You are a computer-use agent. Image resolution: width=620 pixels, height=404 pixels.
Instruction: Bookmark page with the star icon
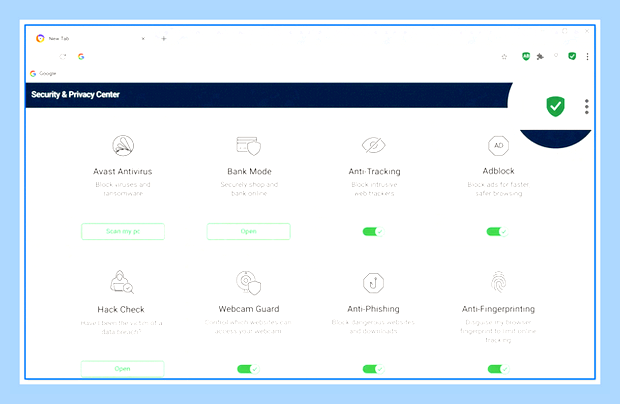(x=504, y=57)
